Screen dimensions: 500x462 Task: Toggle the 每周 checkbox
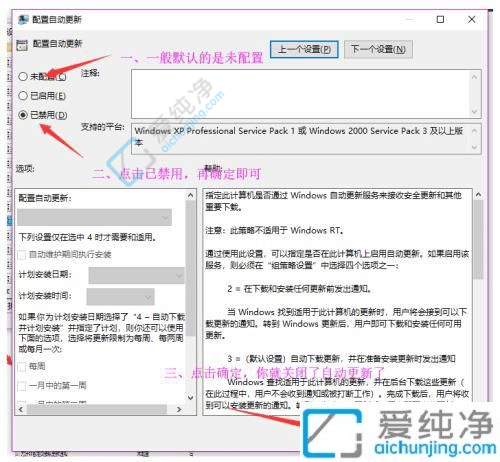click(x=22, y=367)
